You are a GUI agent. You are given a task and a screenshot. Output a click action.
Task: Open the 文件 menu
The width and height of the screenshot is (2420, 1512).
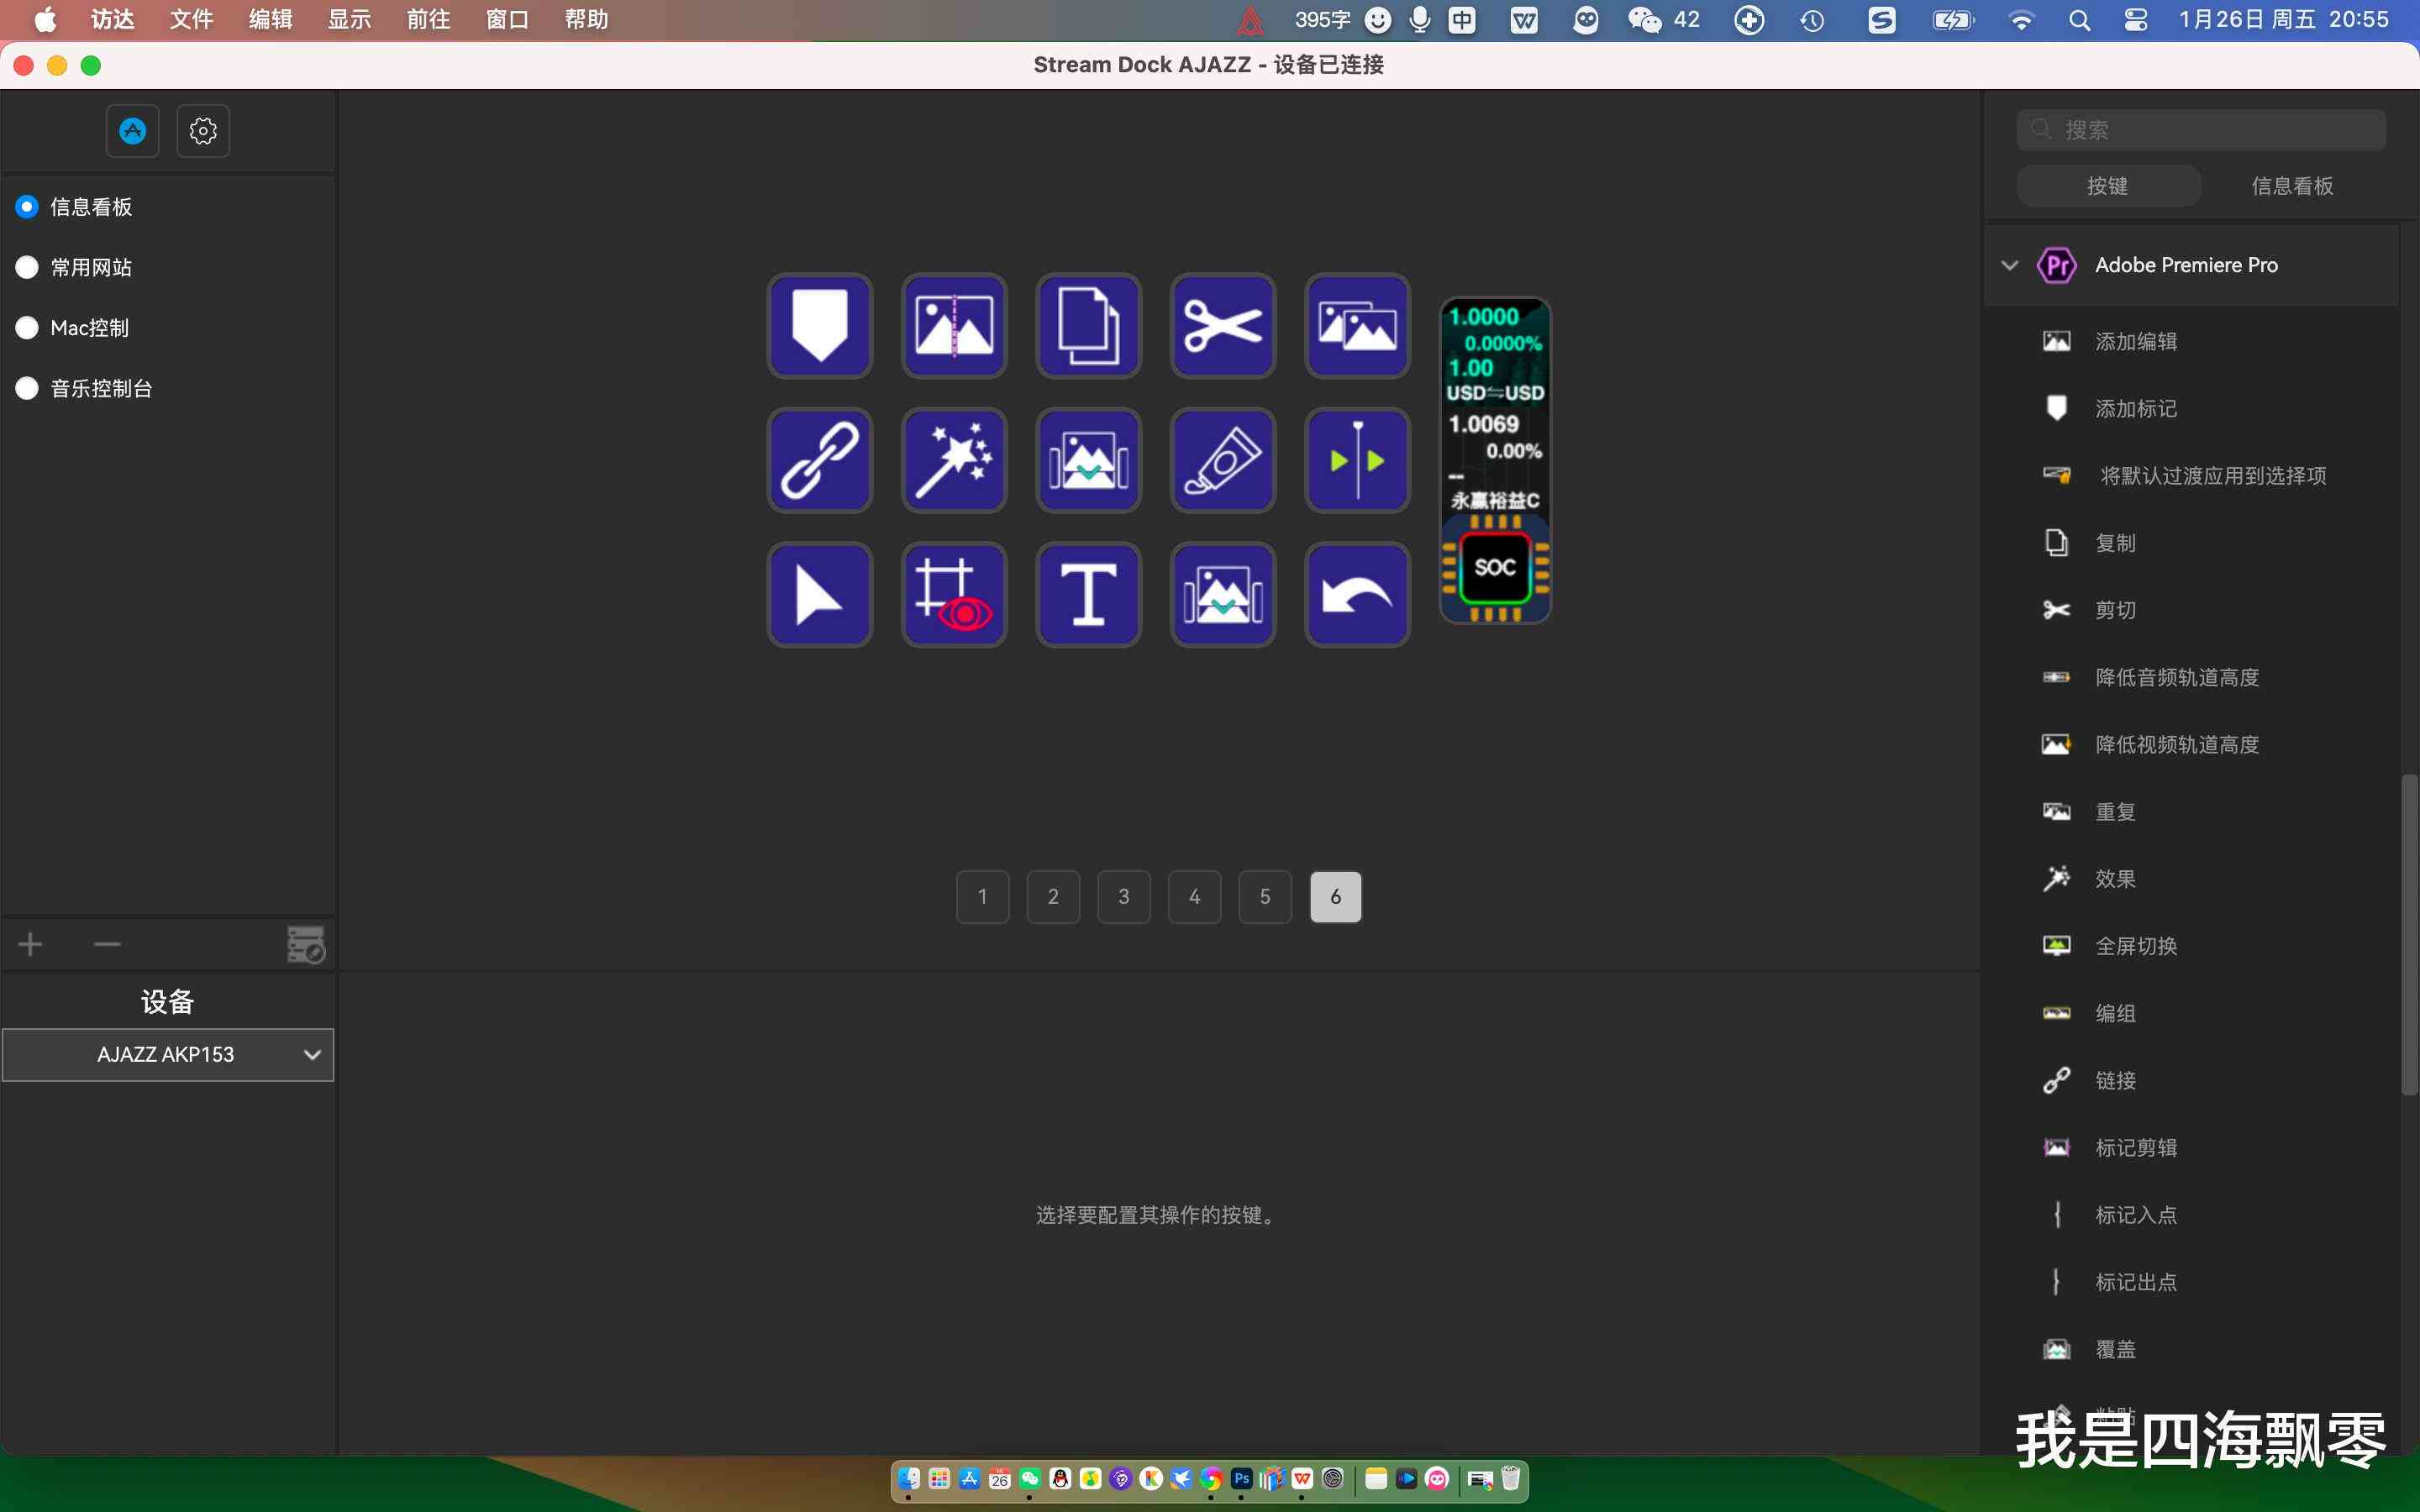click(191, 20)
